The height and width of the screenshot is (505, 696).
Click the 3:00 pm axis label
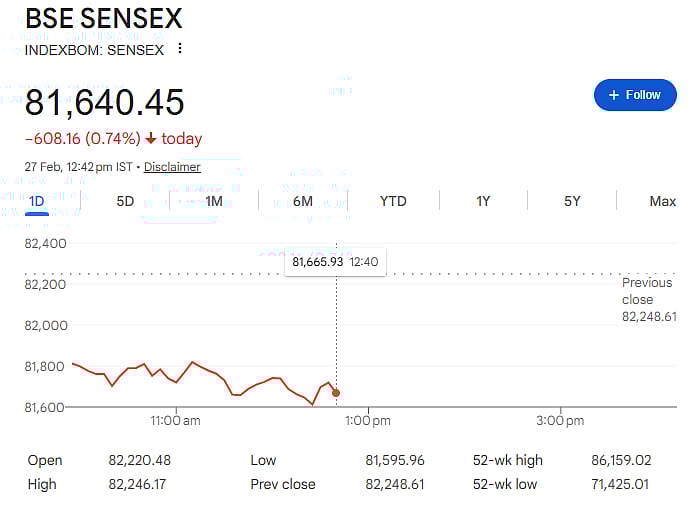click(560, 421)
